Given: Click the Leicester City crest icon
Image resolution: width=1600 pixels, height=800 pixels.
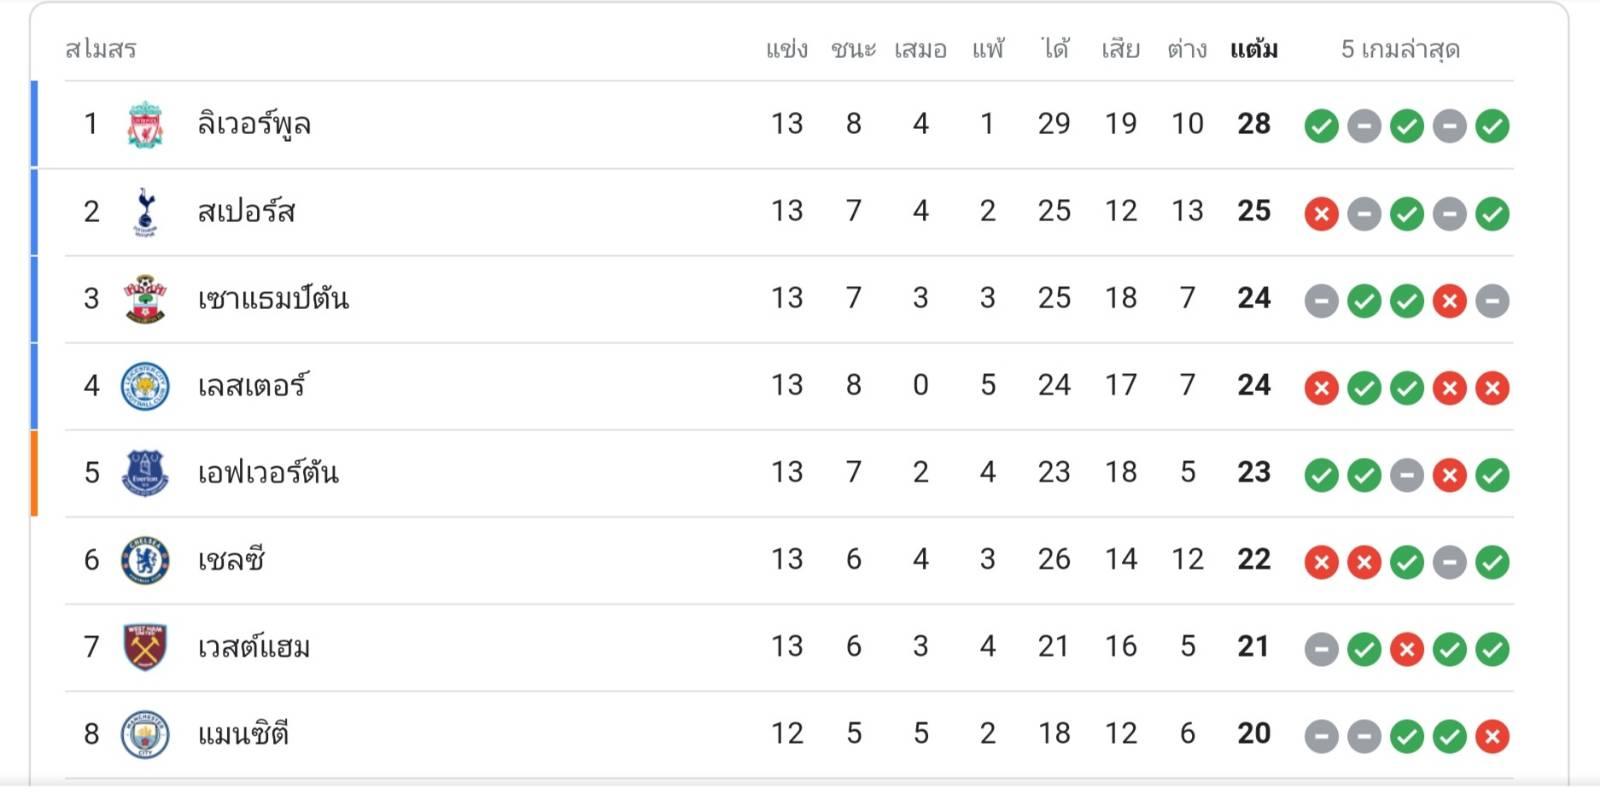Looking at the screenshot, I should coord(145,386).
